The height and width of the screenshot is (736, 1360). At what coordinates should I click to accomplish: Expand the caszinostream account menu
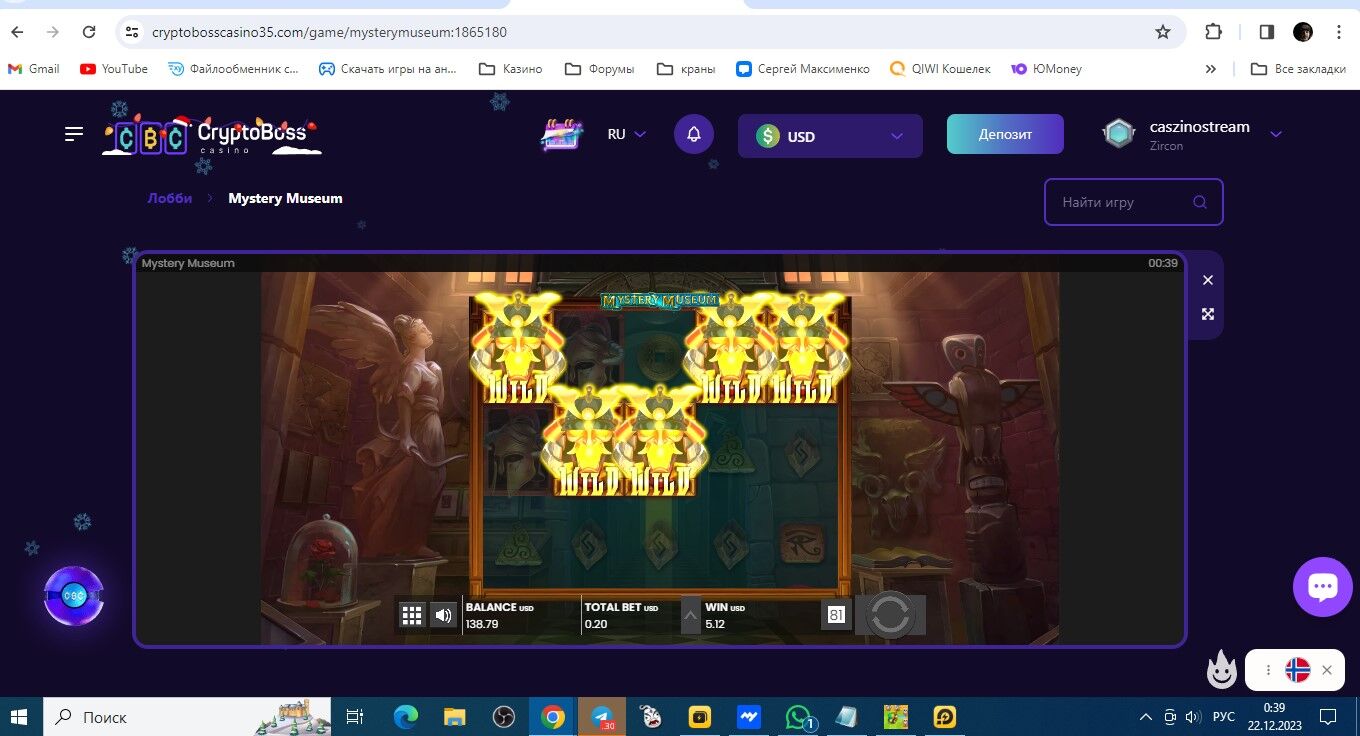tap(1275, 134)
